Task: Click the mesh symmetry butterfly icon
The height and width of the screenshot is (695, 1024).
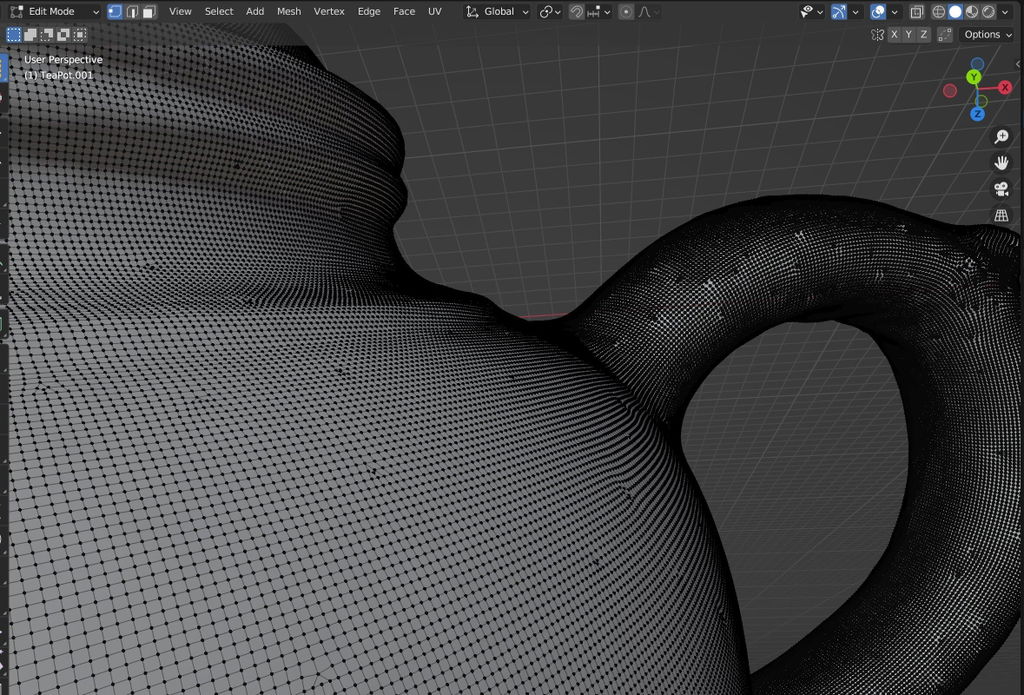Action: coord(877,35)
